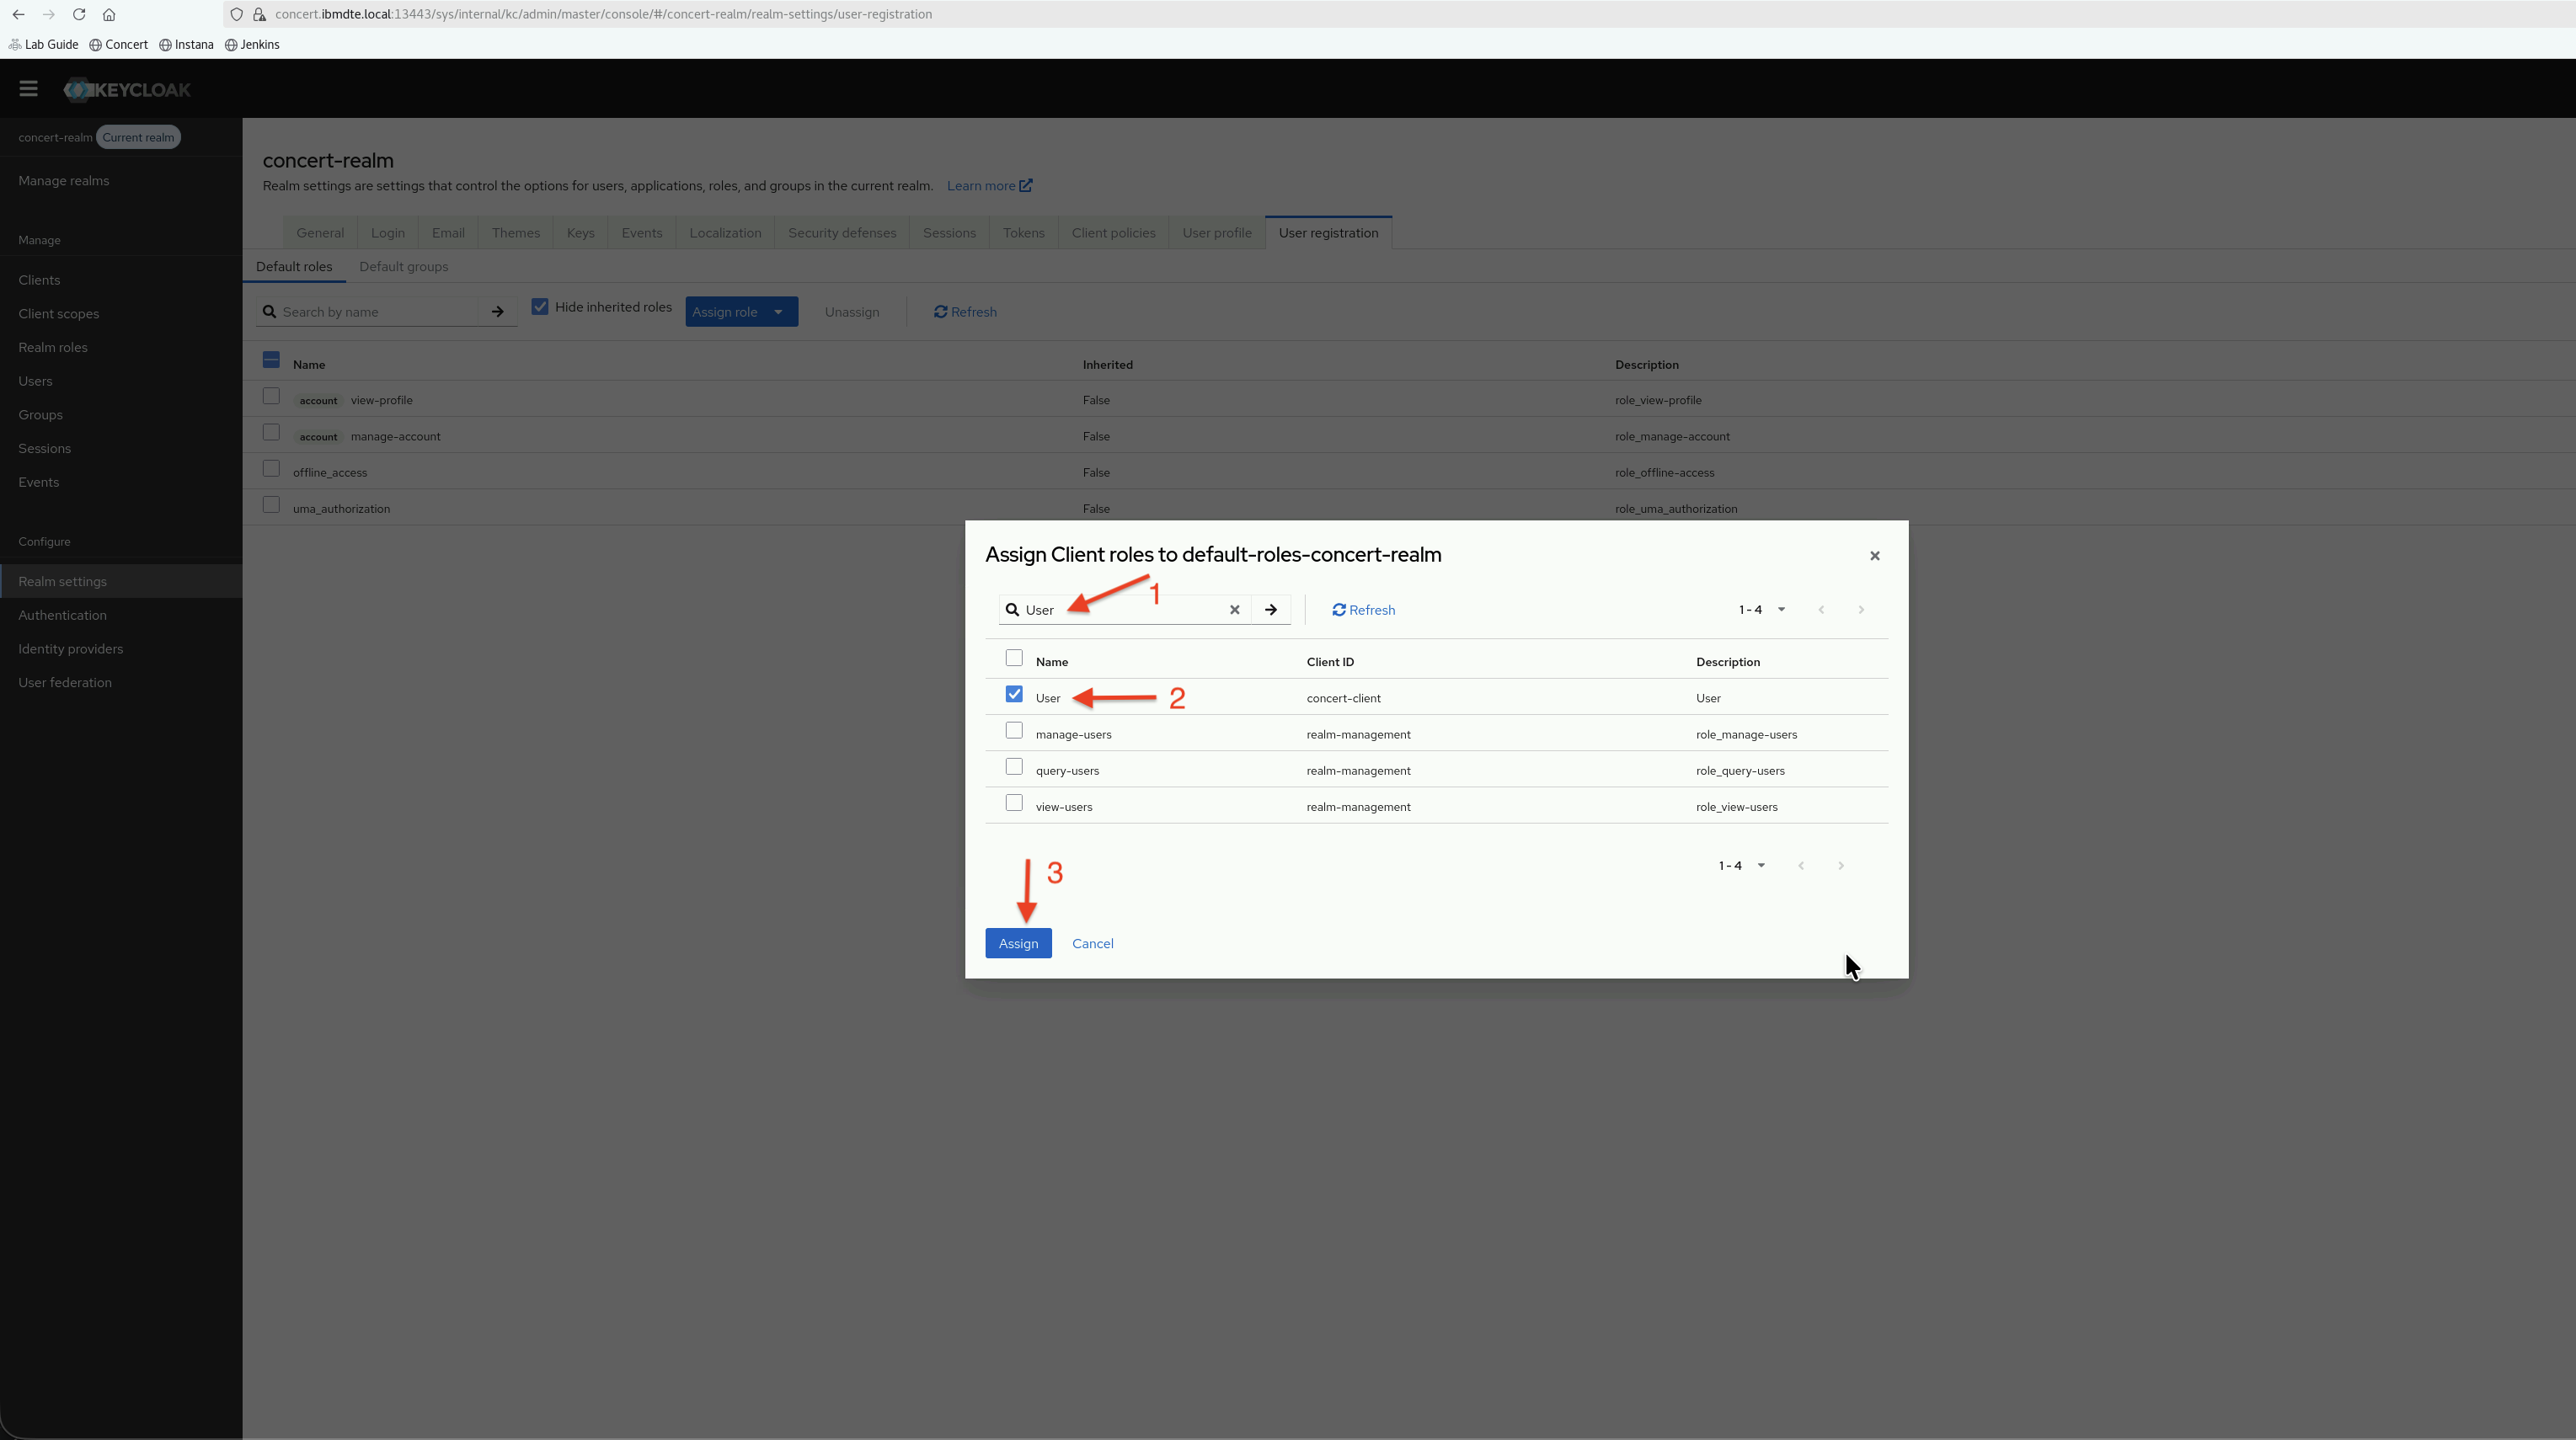Switch to the Security defenses tab
This screenshot has height=1440, width=2576.
coord(842,233)
